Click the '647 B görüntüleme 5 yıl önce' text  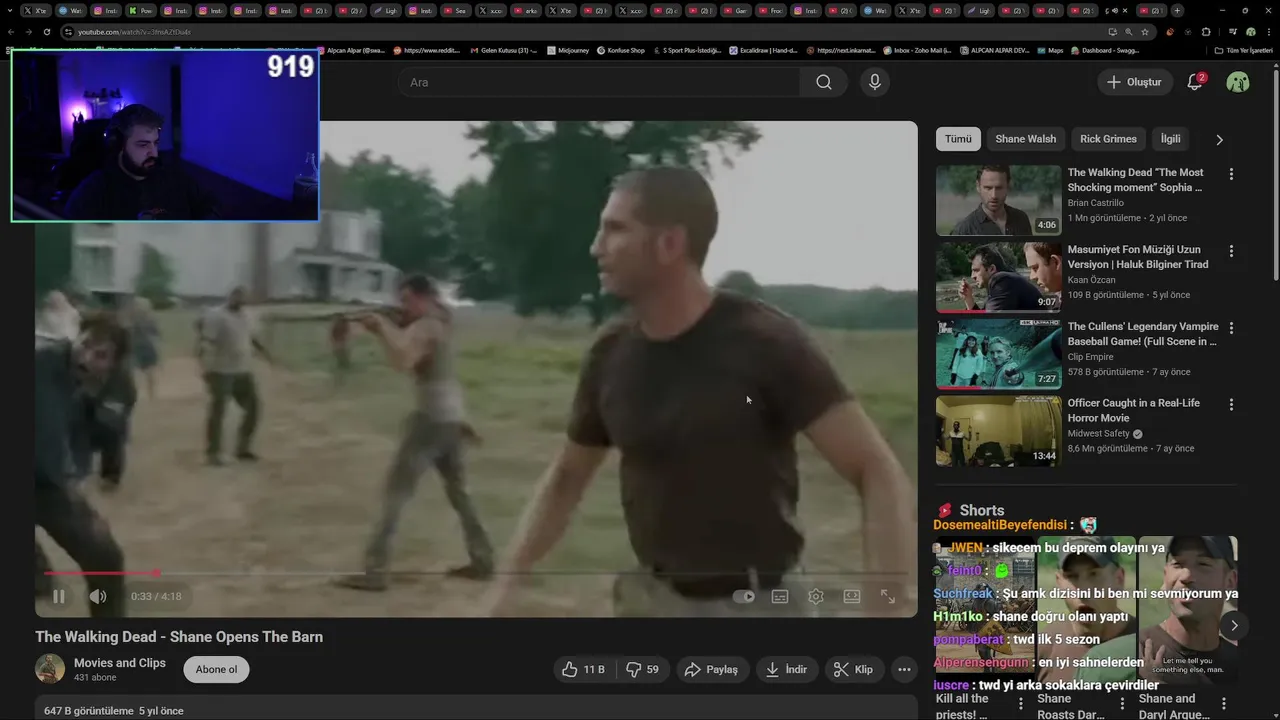tap(114, 711)
